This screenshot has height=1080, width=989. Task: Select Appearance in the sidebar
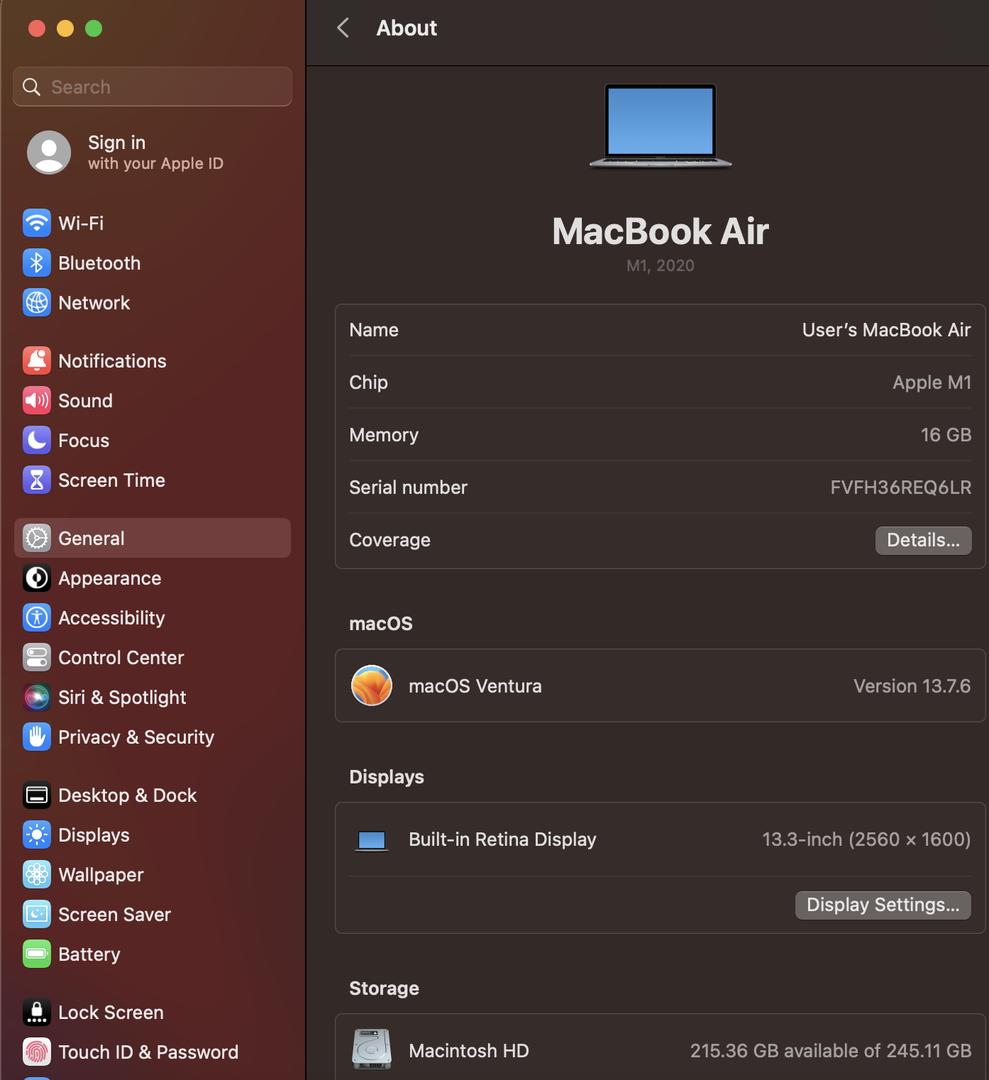(x=152, y=578)
